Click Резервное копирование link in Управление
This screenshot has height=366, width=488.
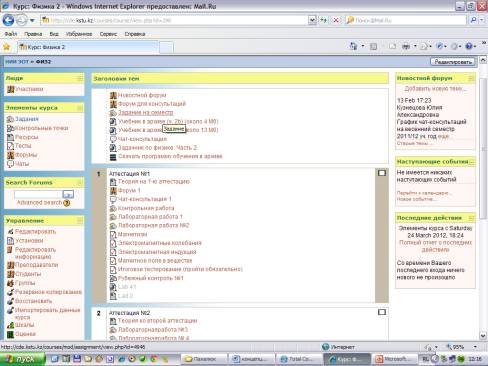tap(48, 292)
